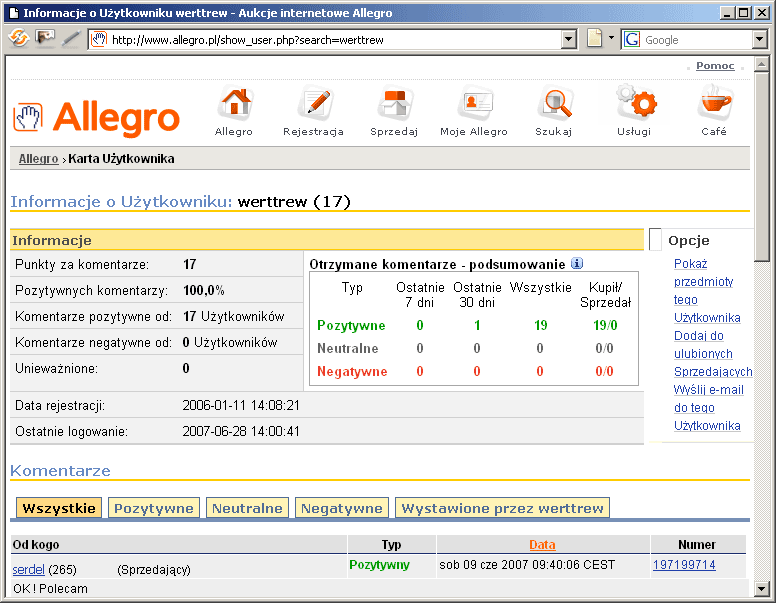Click the Typ column header in comments
The height and width of the screenshot is (603, 776).
(391, 545)
